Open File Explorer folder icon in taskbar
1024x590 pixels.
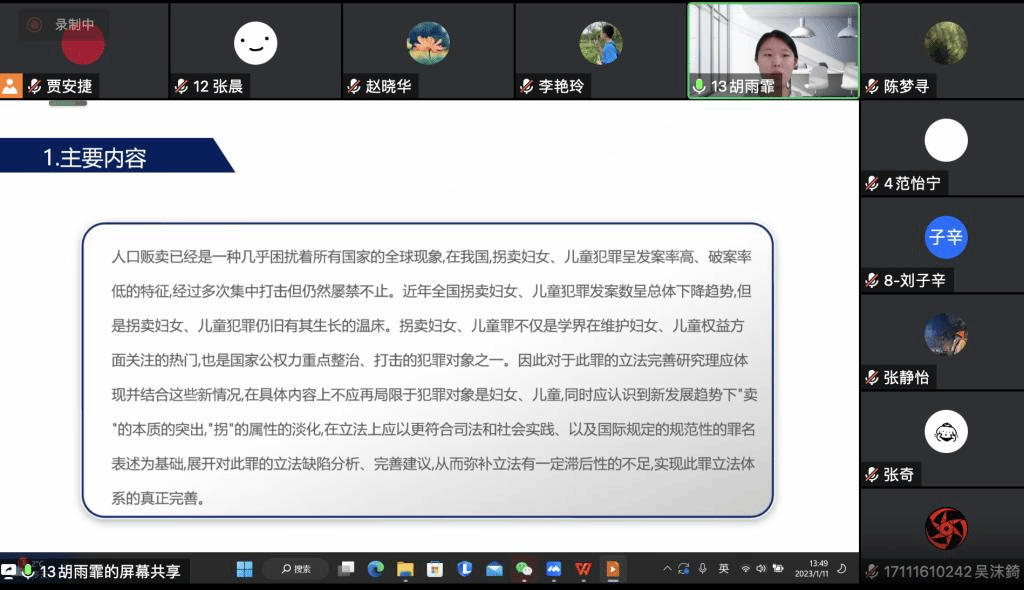405,569
